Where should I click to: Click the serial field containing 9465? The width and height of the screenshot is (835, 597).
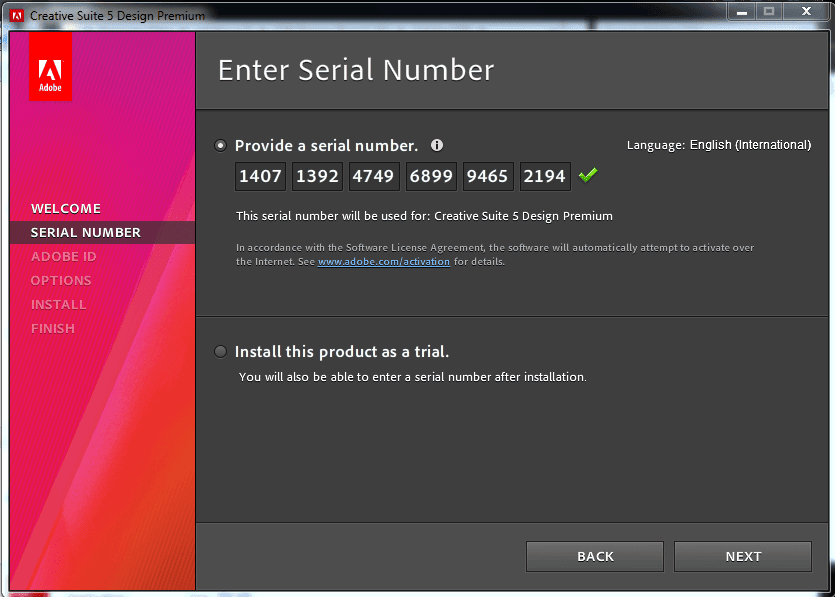[x=488, y=176]
